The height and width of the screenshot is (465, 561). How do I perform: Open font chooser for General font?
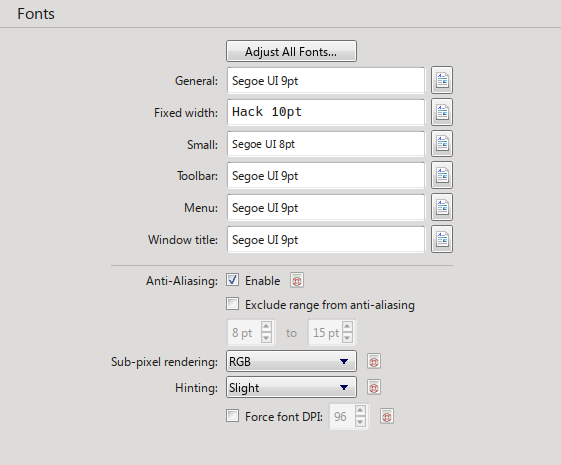point(442,80)
